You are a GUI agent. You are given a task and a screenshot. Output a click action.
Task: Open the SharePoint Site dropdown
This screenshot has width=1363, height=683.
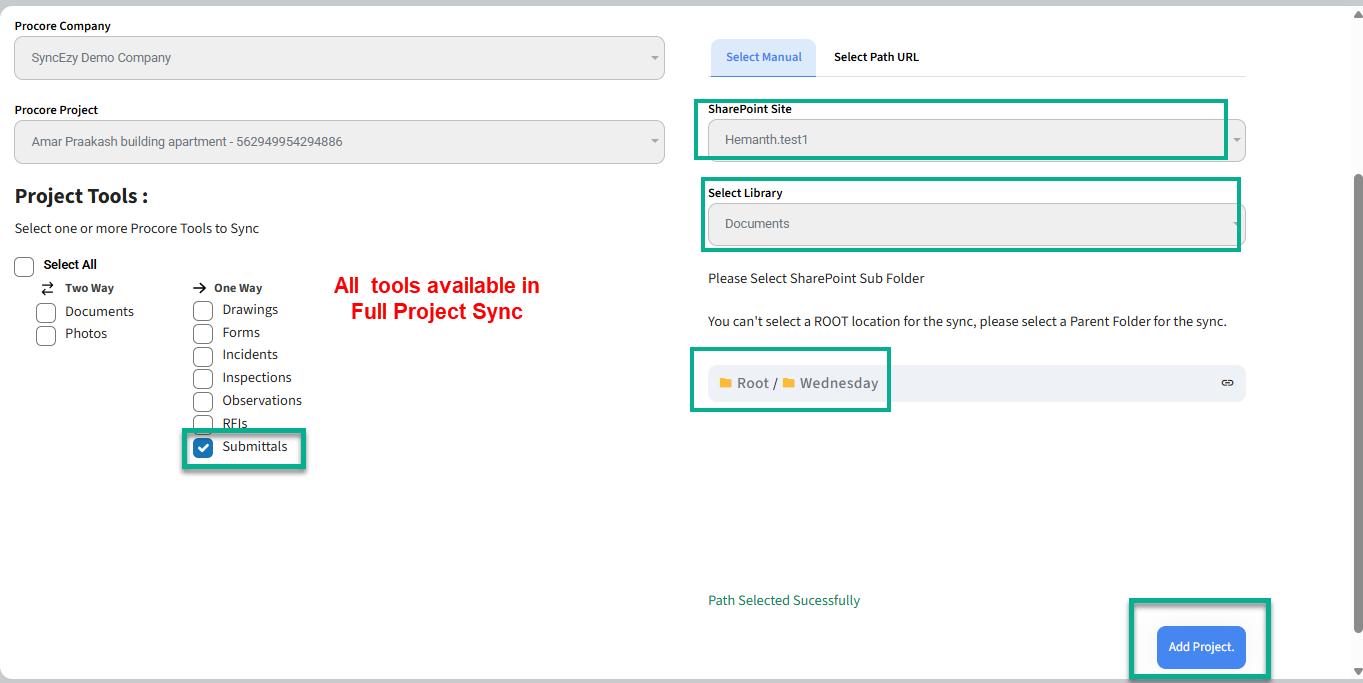point(976,140)
